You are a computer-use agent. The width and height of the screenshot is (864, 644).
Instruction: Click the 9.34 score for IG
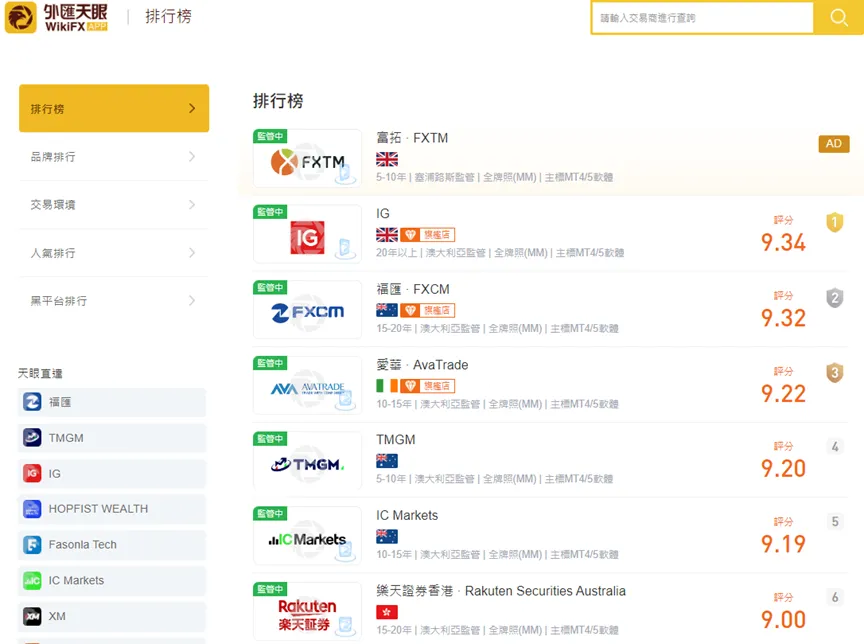[x=783, y=242]
